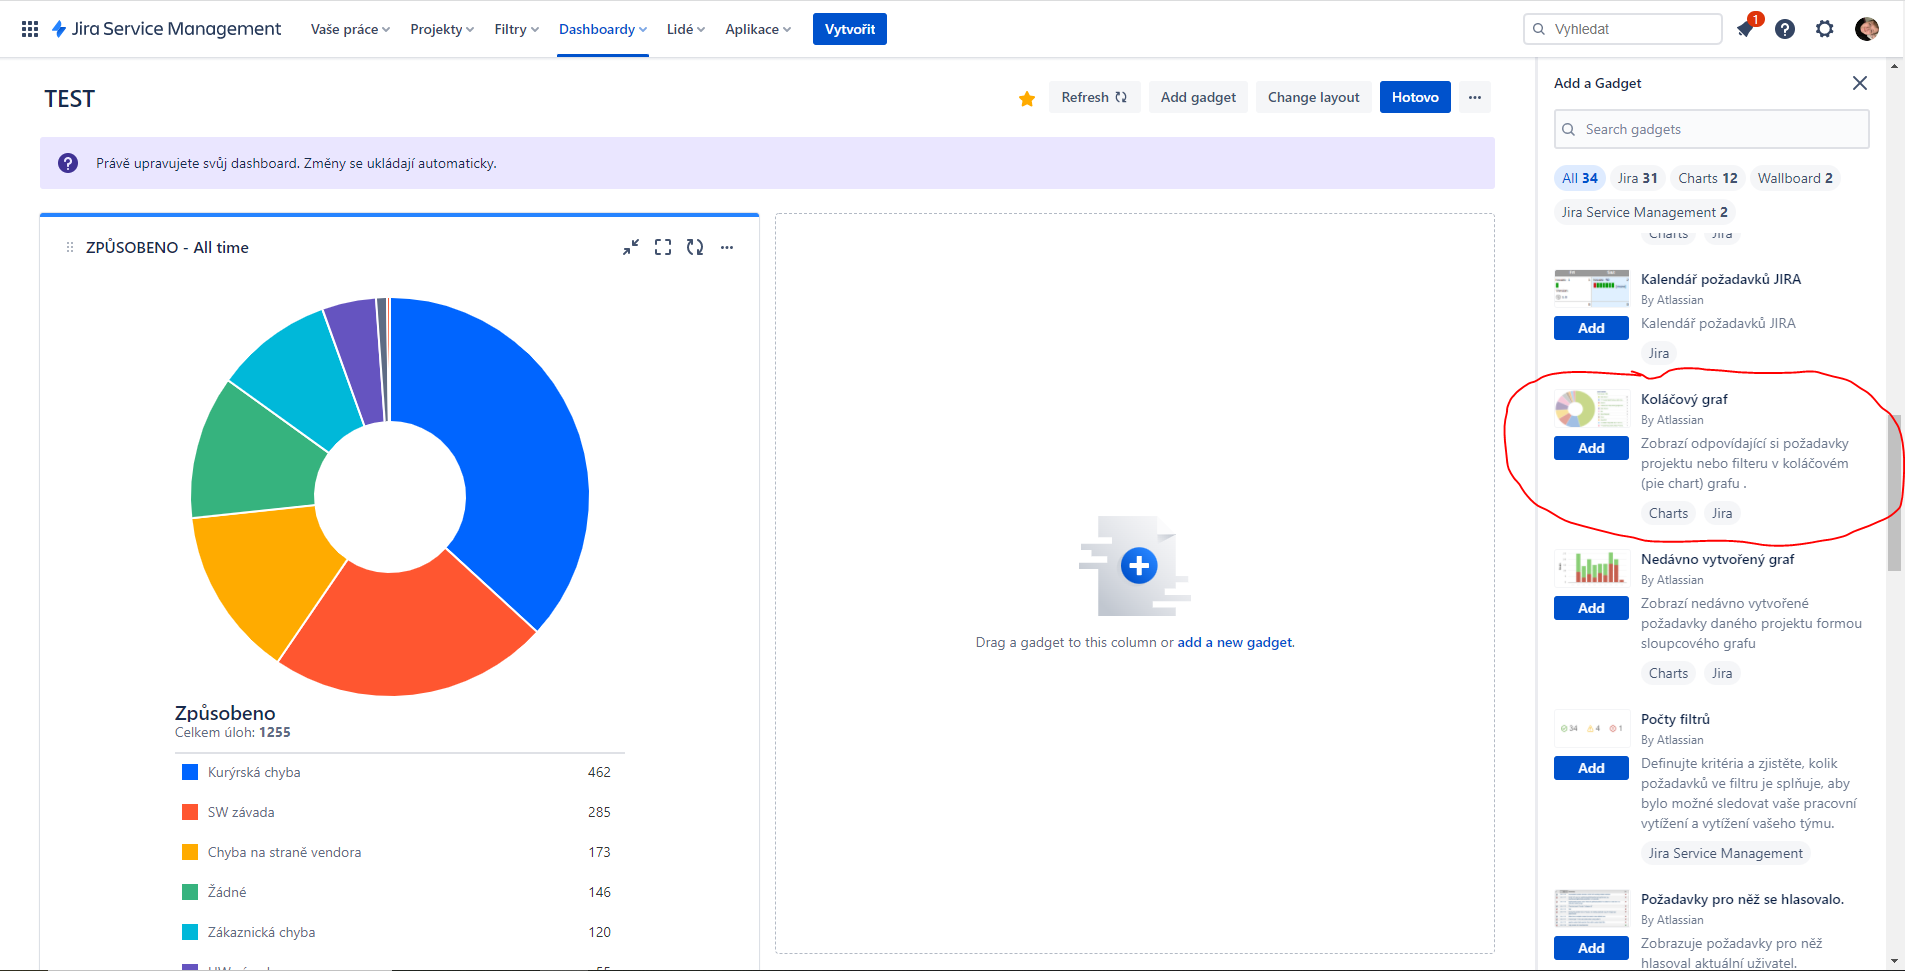The width and height of the screenshot is (1905, 971).
Task: Open the Aplikace dropdown
Action: click(758, 29)
